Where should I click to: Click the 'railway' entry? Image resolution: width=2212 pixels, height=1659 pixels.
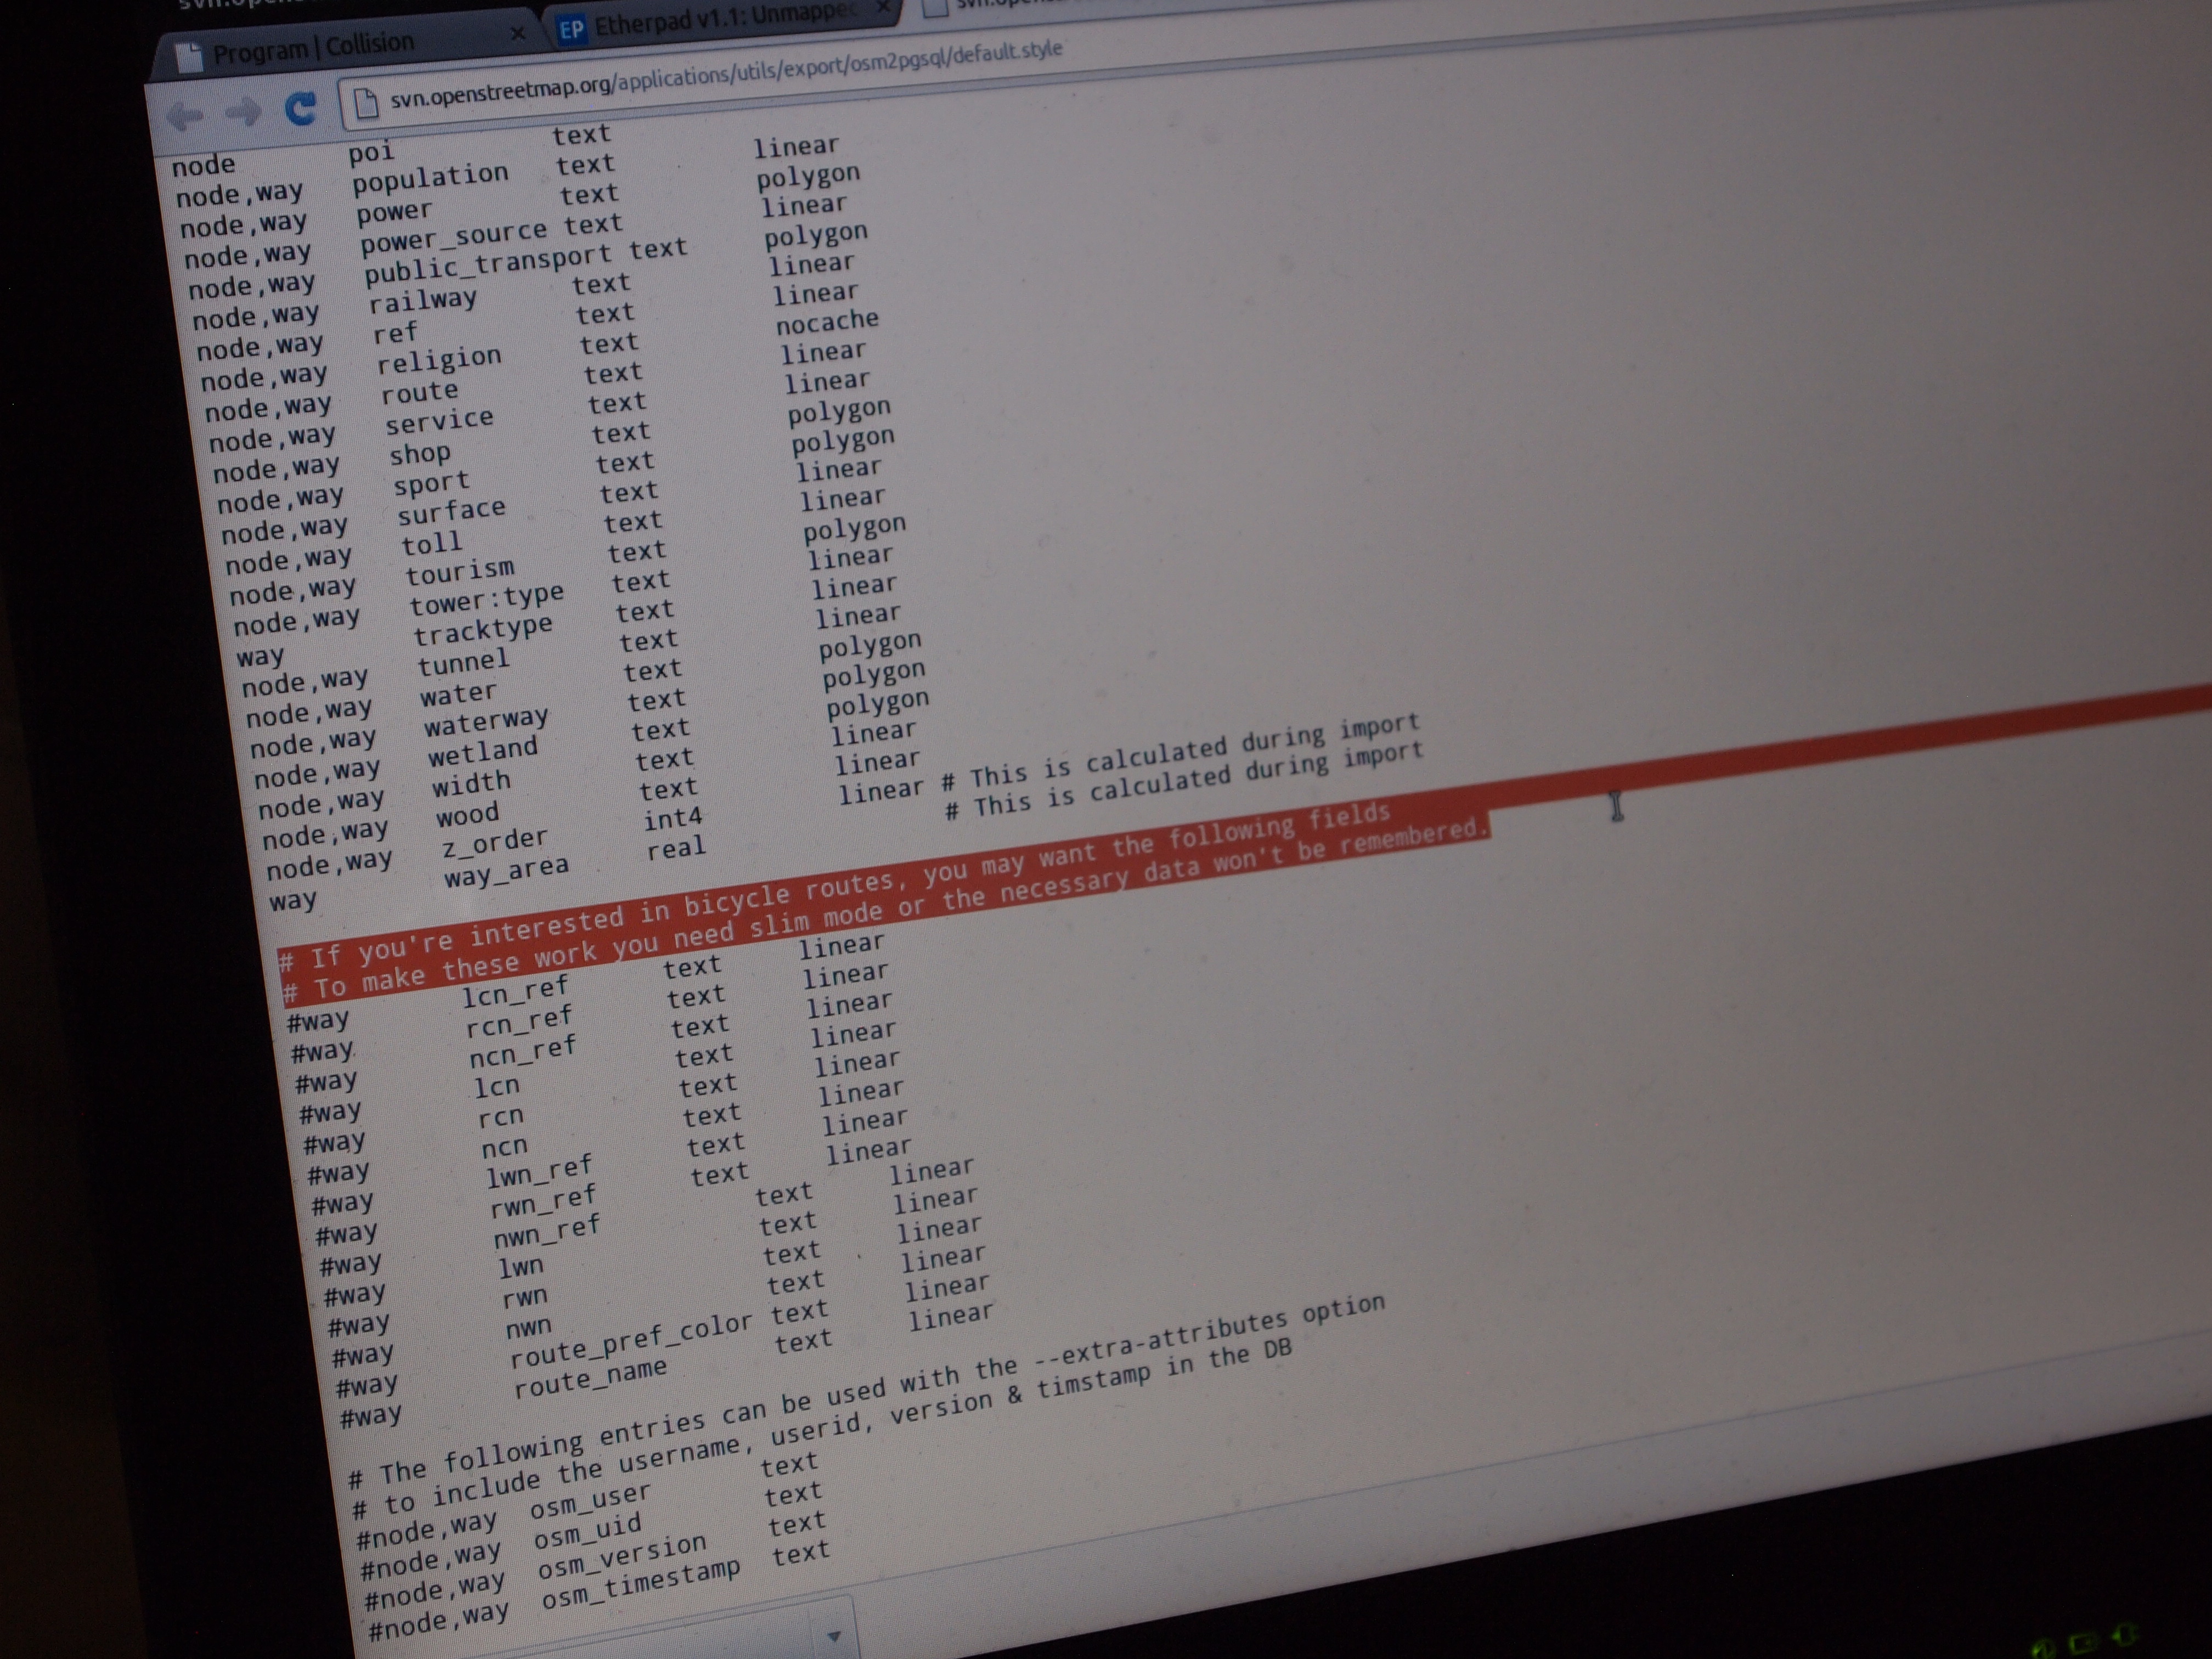pos(422,300)
